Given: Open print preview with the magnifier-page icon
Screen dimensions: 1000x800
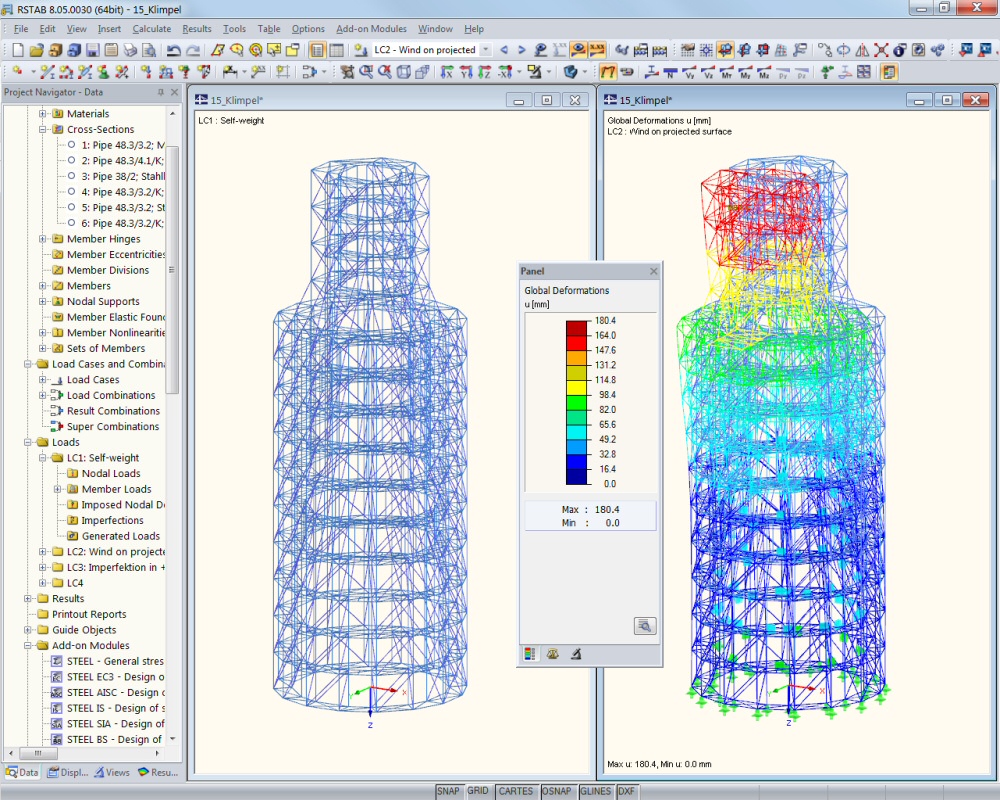Looking at the screenshot, I should coord(149,50).
